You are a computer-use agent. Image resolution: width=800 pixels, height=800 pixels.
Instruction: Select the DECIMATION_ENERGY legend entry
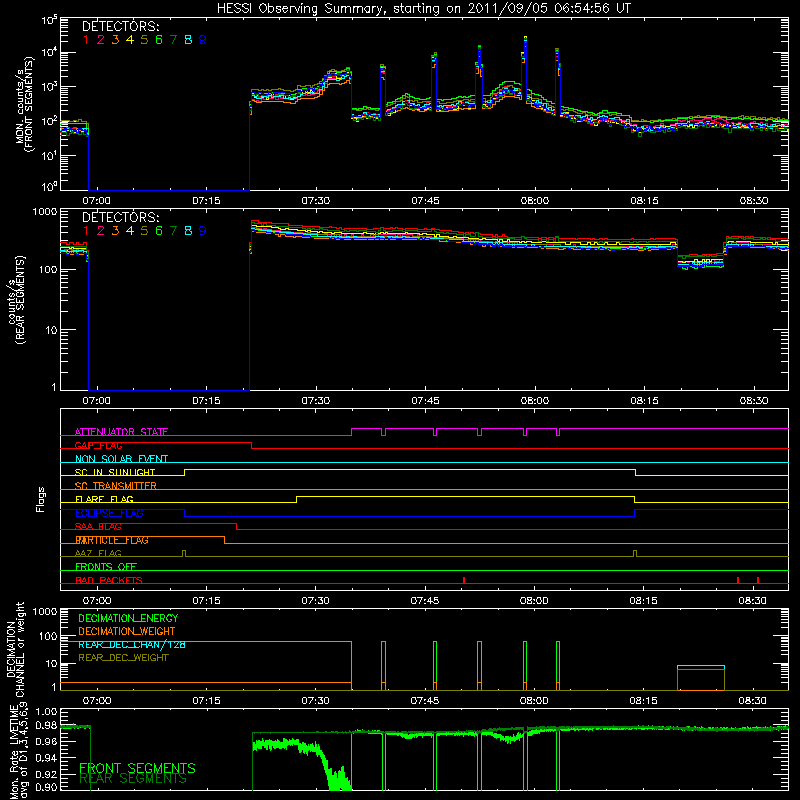[x=128, y=618]
